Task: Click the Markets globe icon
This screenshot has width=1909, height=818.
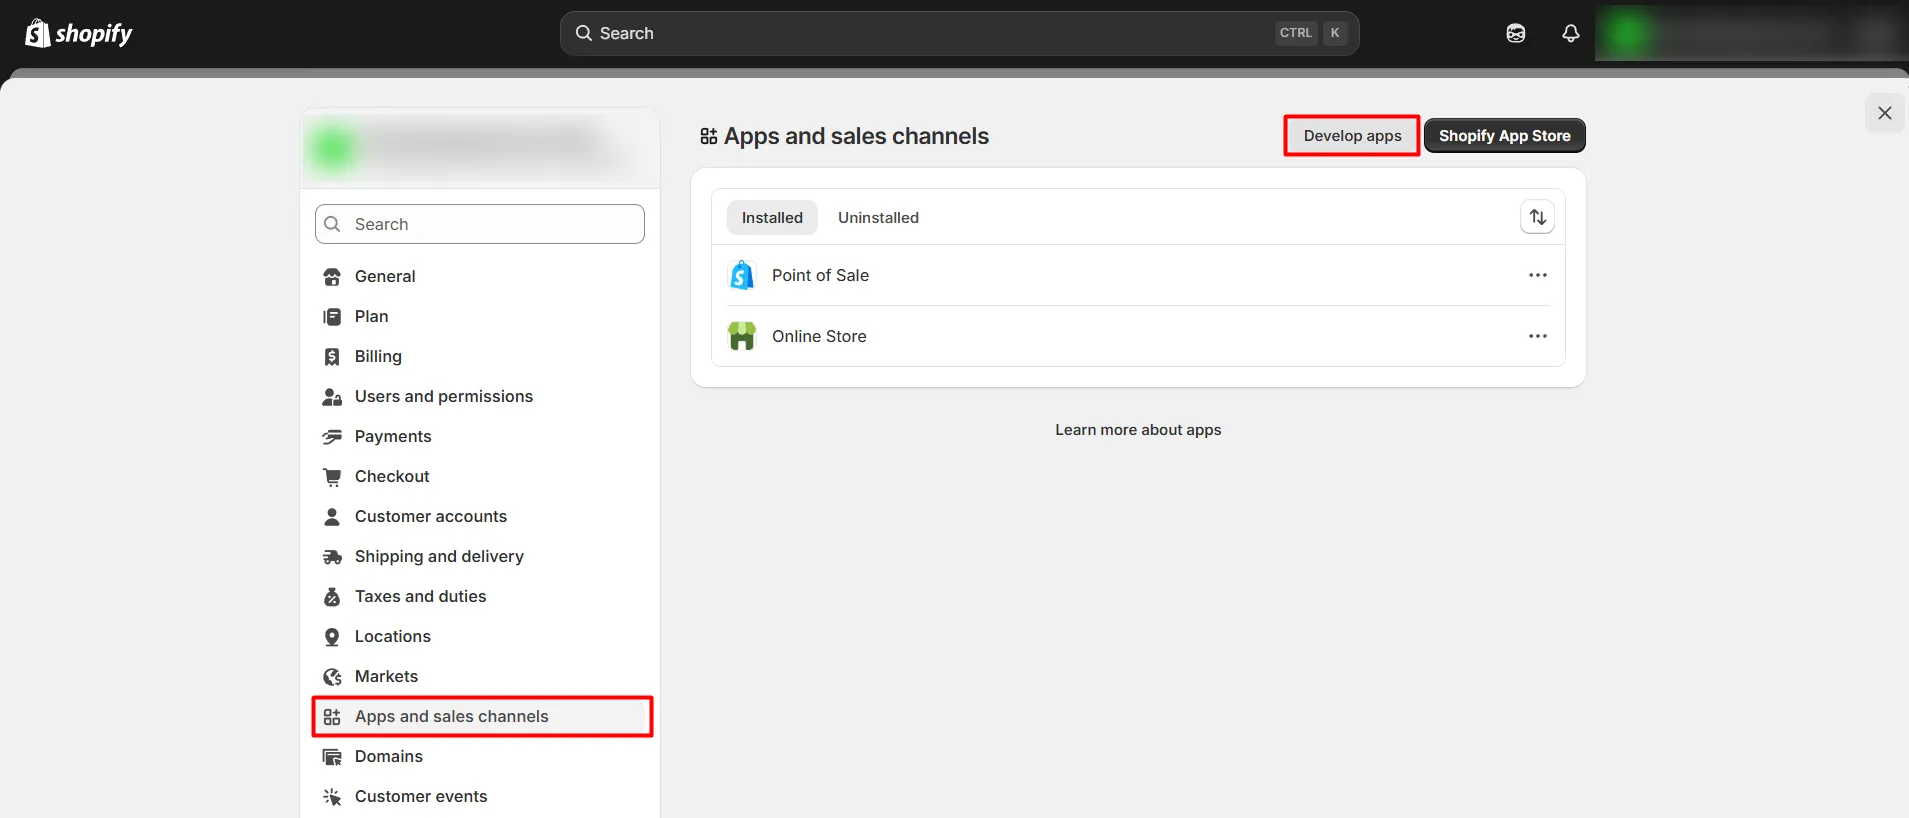Action: (x=332, y=677)
